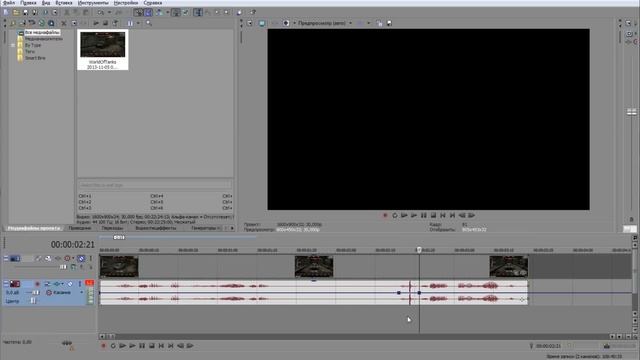The width and height of the screenshot is (640, 360).
Task: Click in the media search field
Action: [155, 185]
